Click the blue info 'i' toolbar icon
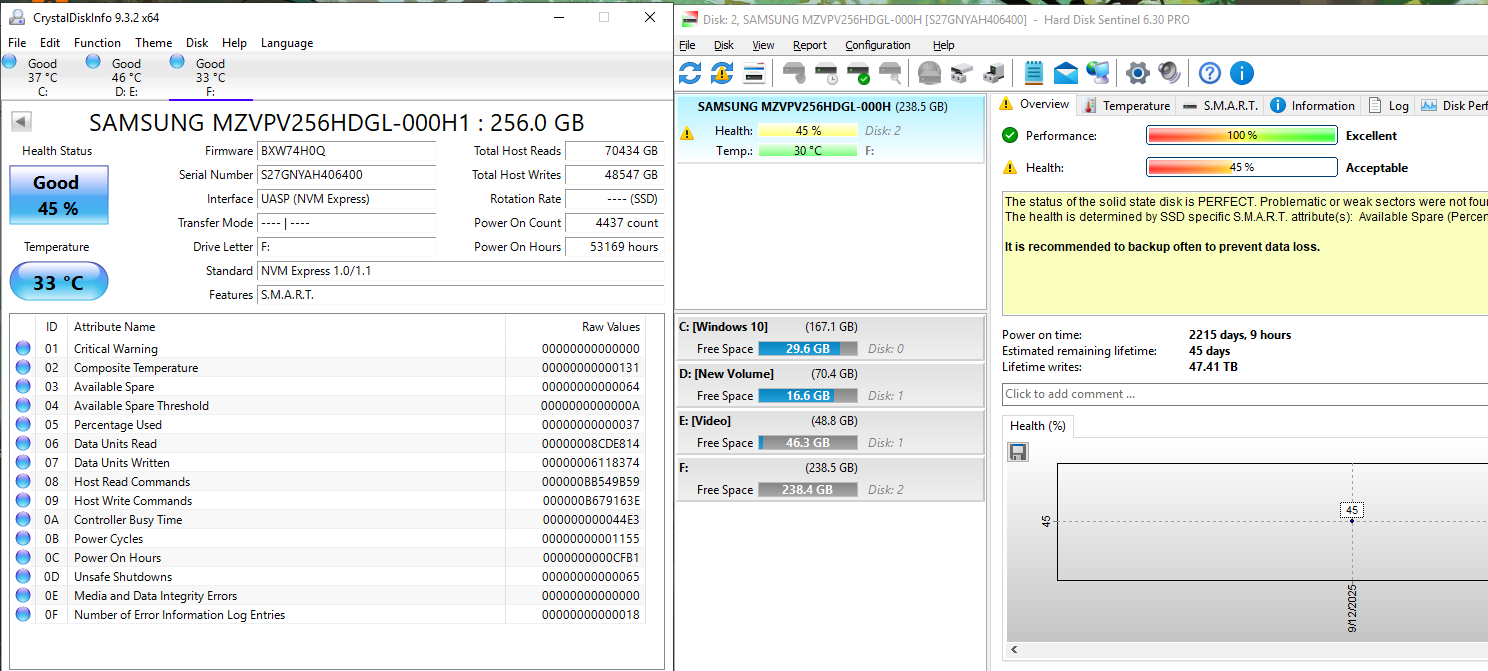The image size is (1488, 671). 1242,73
